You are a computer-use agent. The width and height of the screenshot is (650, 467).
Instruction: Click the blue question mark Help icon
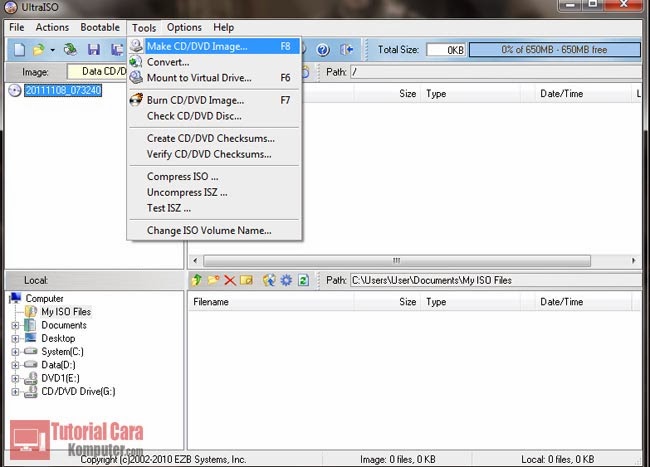tap(323, 50)
